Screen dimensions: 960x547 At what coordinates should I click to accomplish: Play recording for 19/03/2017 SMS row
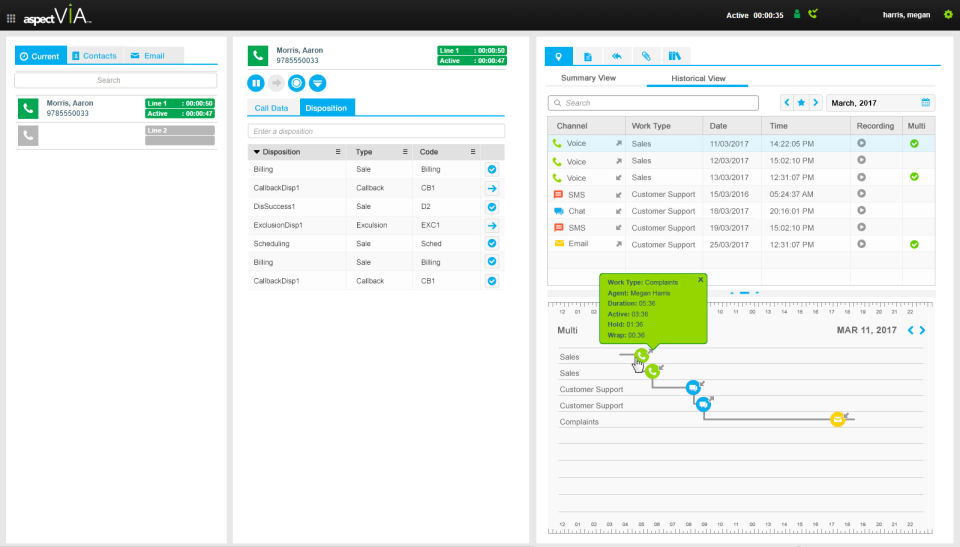coord(861,227)
